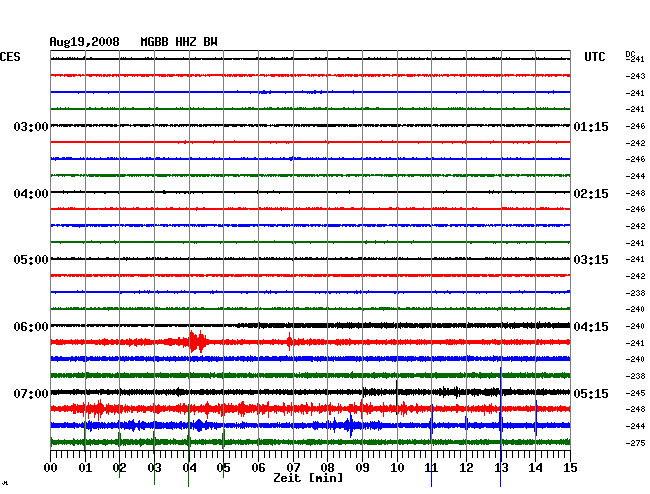Select minute 09 on the time axis
This screenshot has height=494, width=650.
coord(362,468)
